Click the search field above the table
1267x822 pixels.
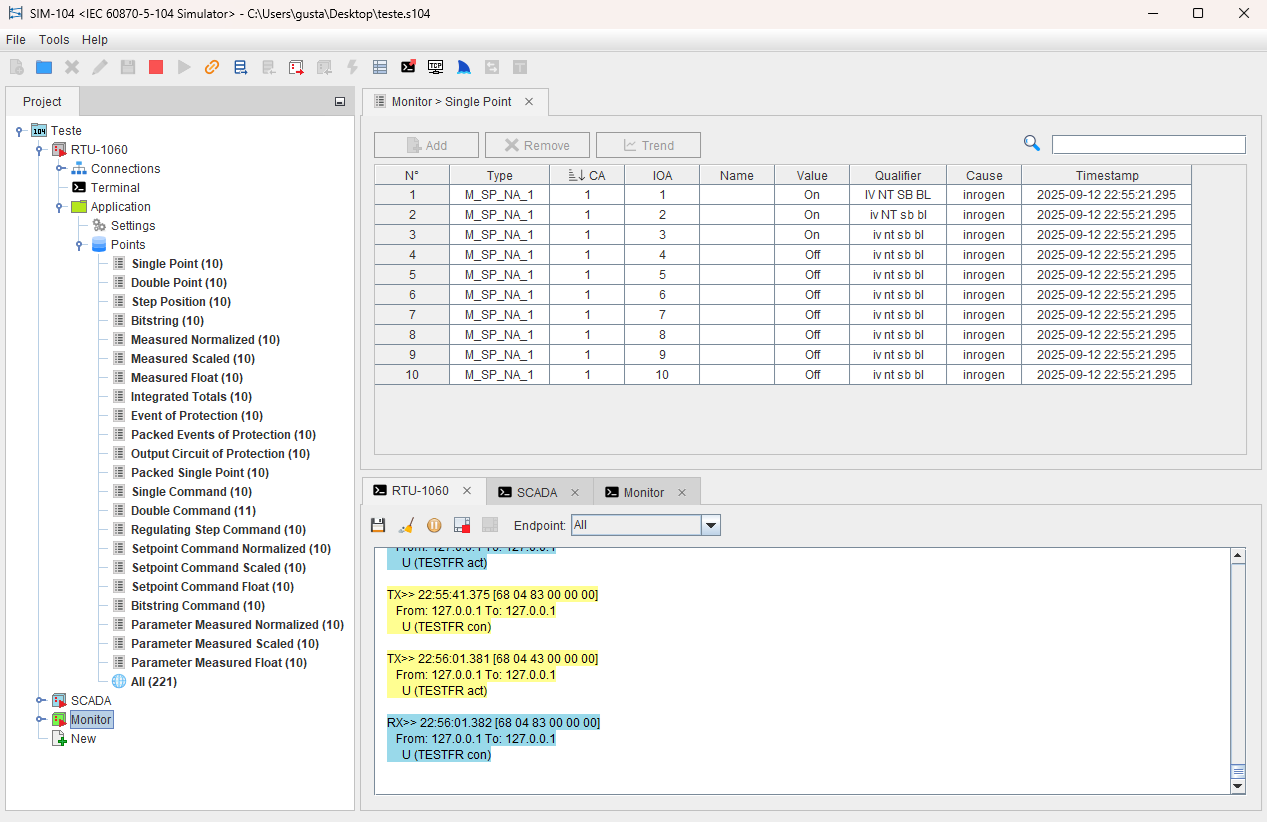[x=1148, y=145]
